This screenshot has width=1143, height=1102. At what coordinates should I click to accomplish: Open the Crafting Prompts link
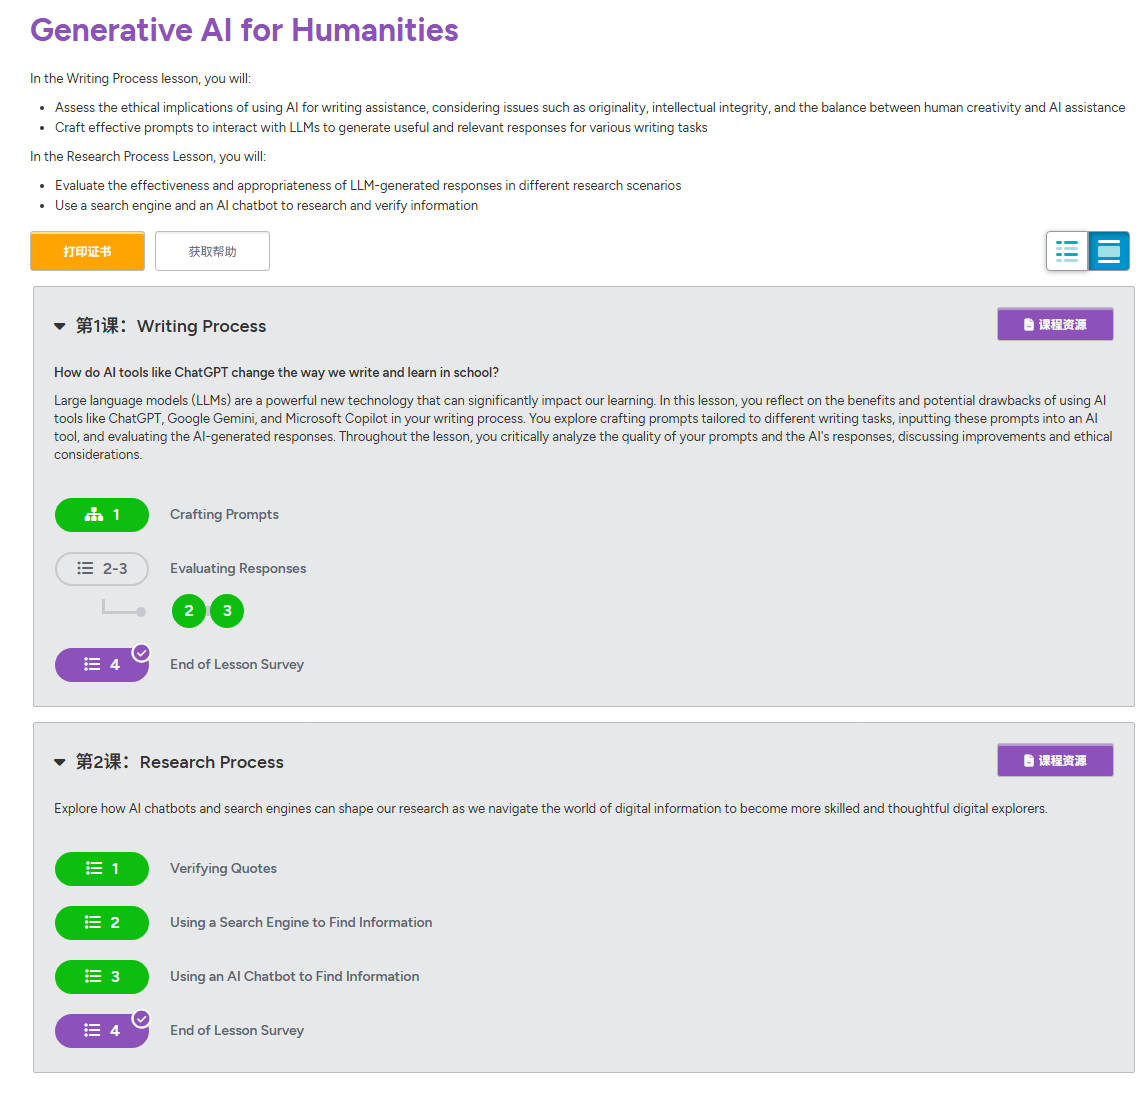(225, 515)
